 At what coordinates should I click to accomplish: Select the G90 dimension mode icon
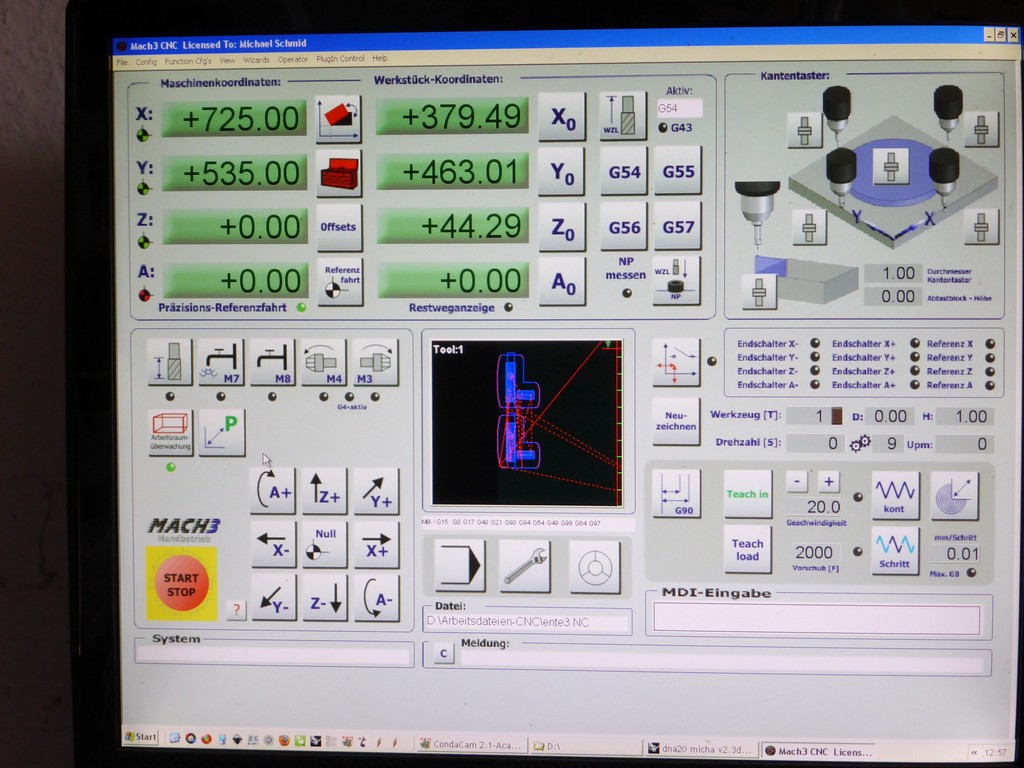pos(676,494)
